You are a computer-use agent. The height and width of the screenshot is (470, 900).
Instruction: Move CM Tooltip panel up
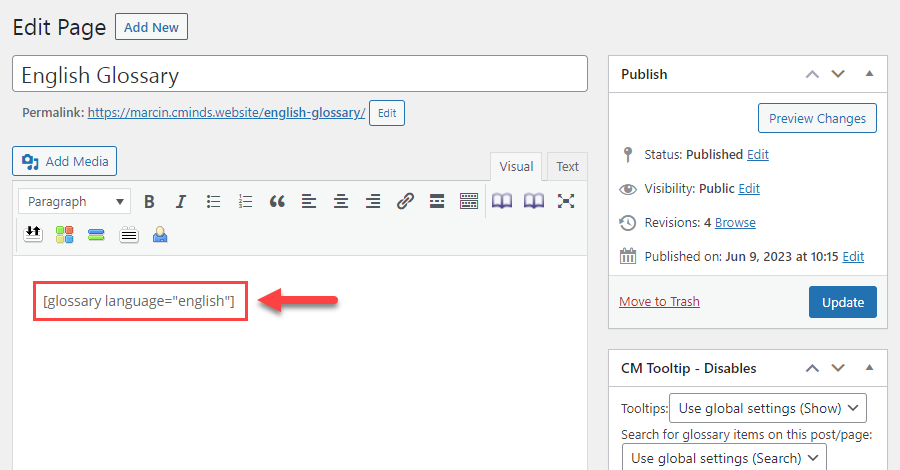(812, 368)
